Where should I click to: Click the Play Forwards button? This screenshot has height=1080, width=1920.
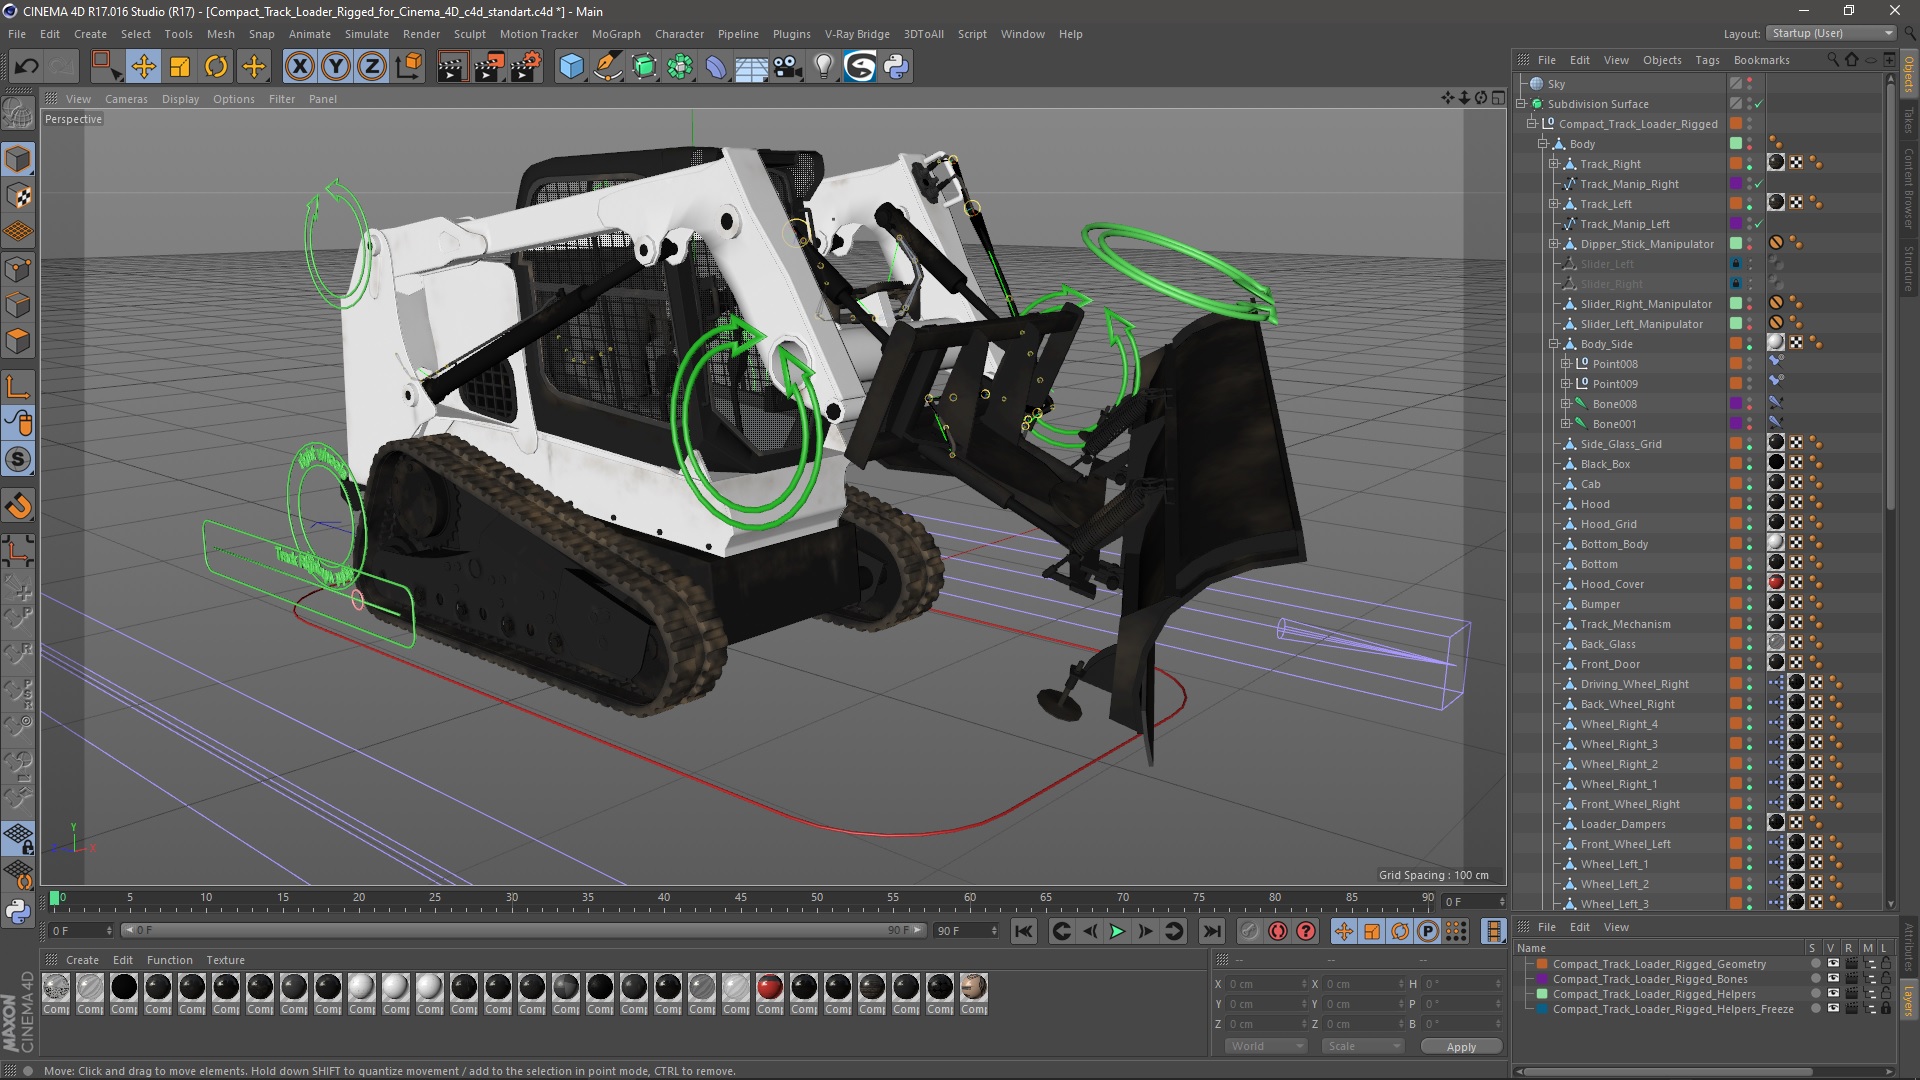[1117, 931]
